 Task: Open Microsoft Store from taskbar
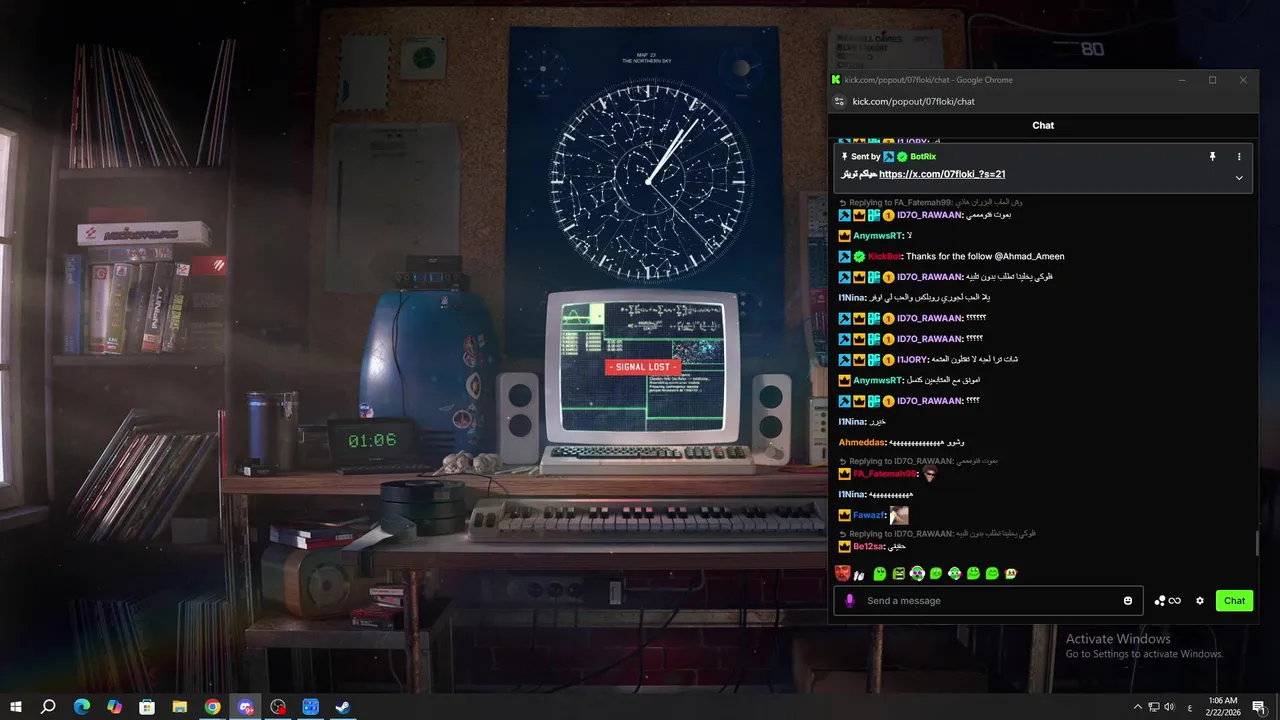(147, 707)
